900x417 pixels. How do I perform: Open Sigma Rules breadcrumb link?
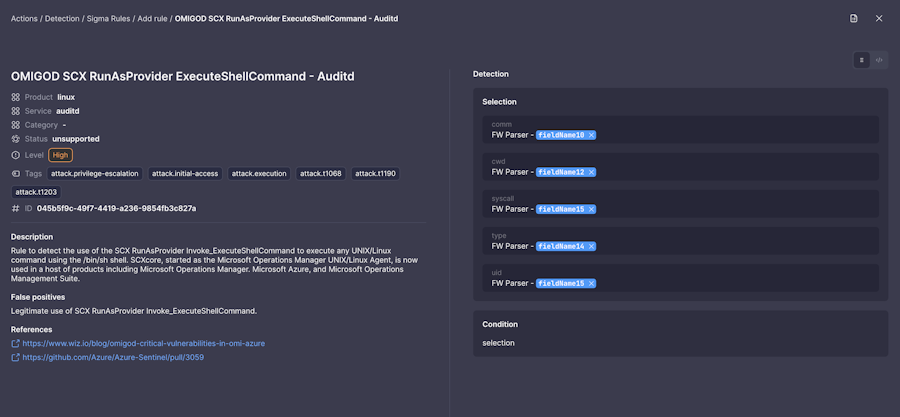[x=108, y=19]
